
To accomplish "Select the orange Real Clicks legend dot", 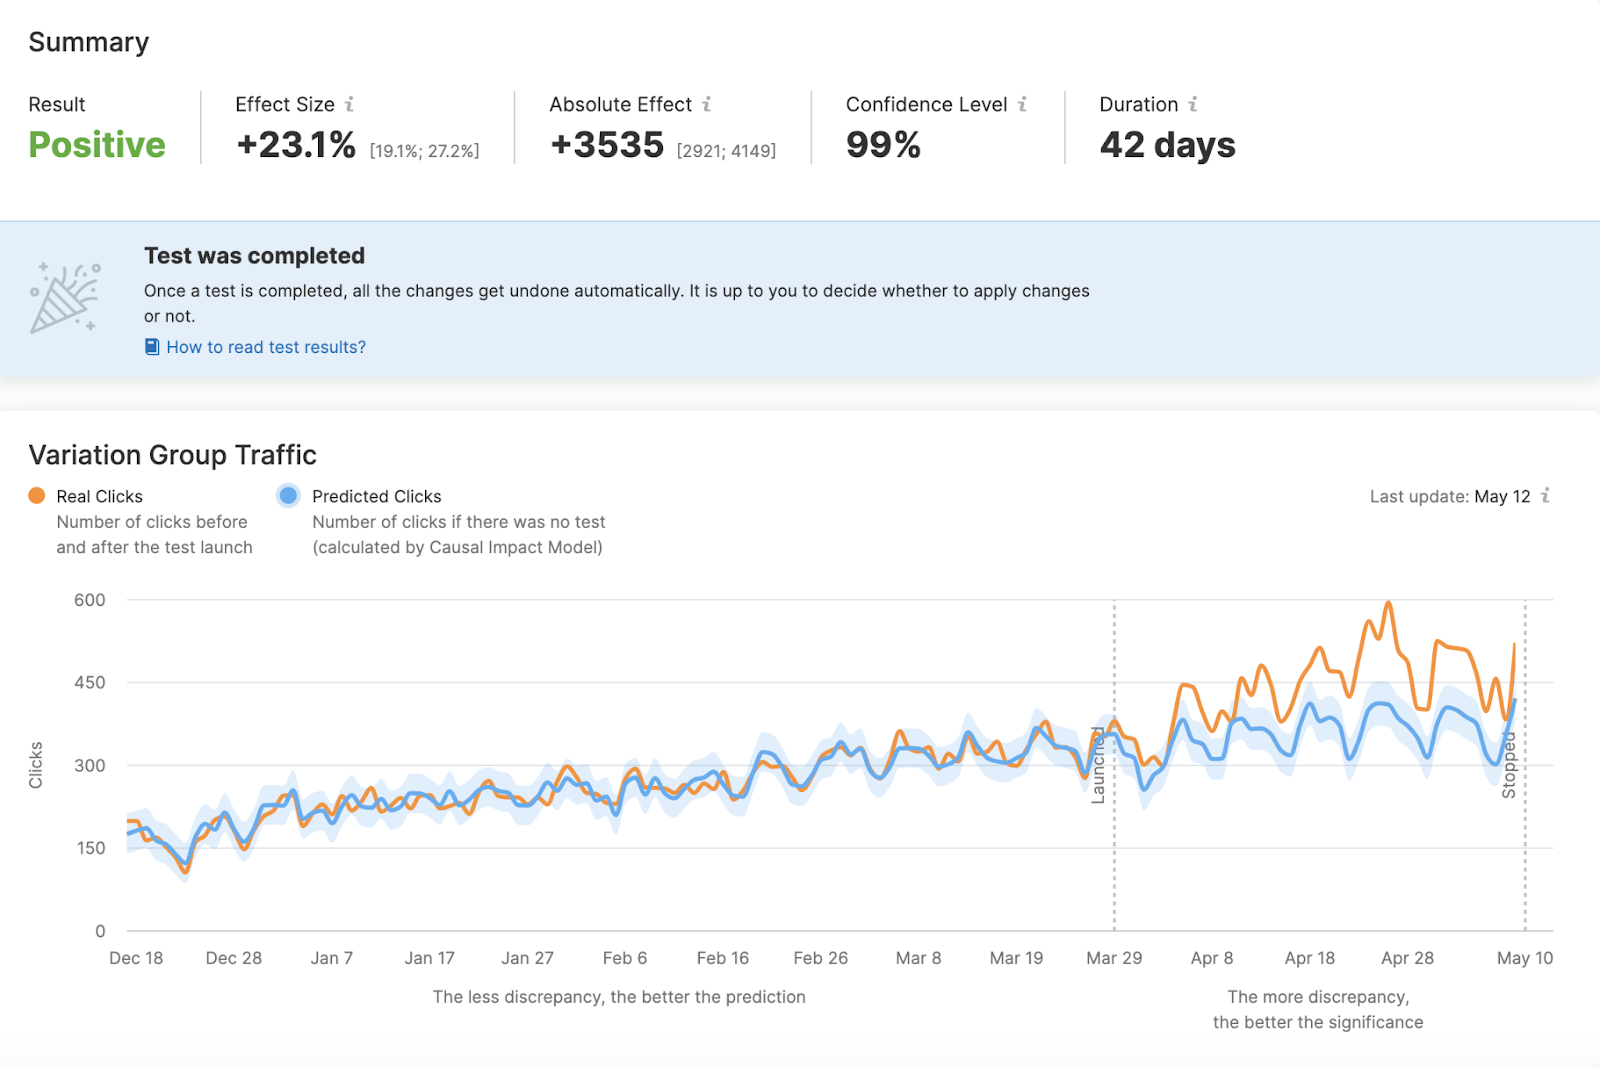I will click(x=36, y=494).
